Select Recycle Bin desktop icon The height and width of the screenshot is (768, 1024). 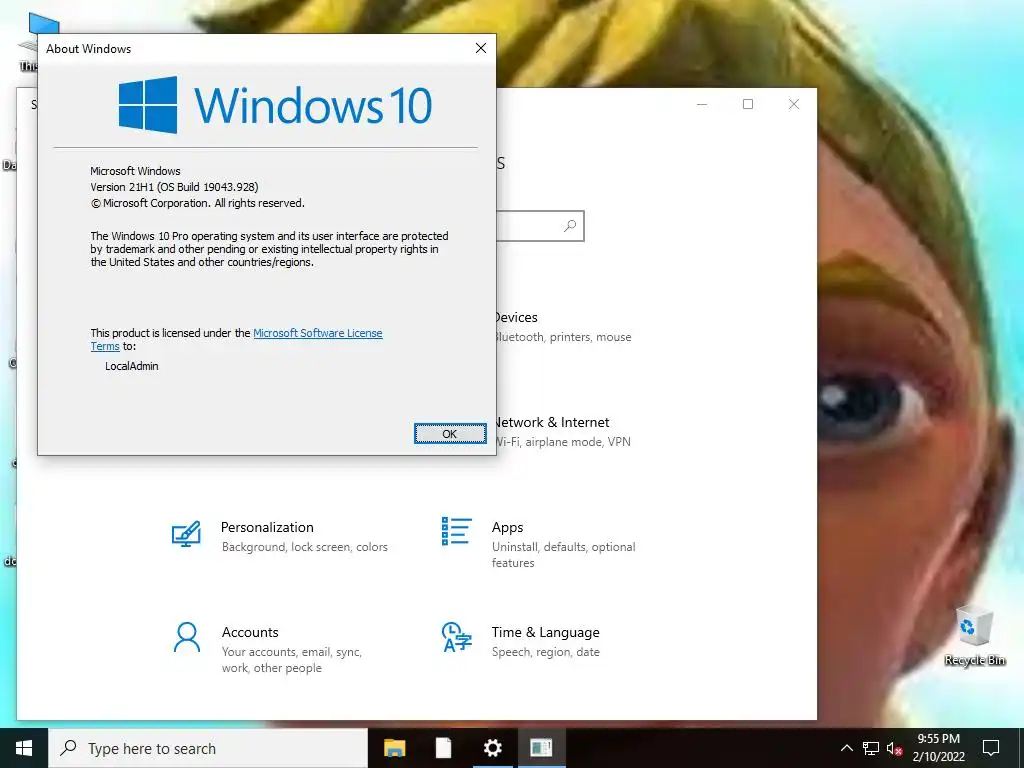point(974,636)
